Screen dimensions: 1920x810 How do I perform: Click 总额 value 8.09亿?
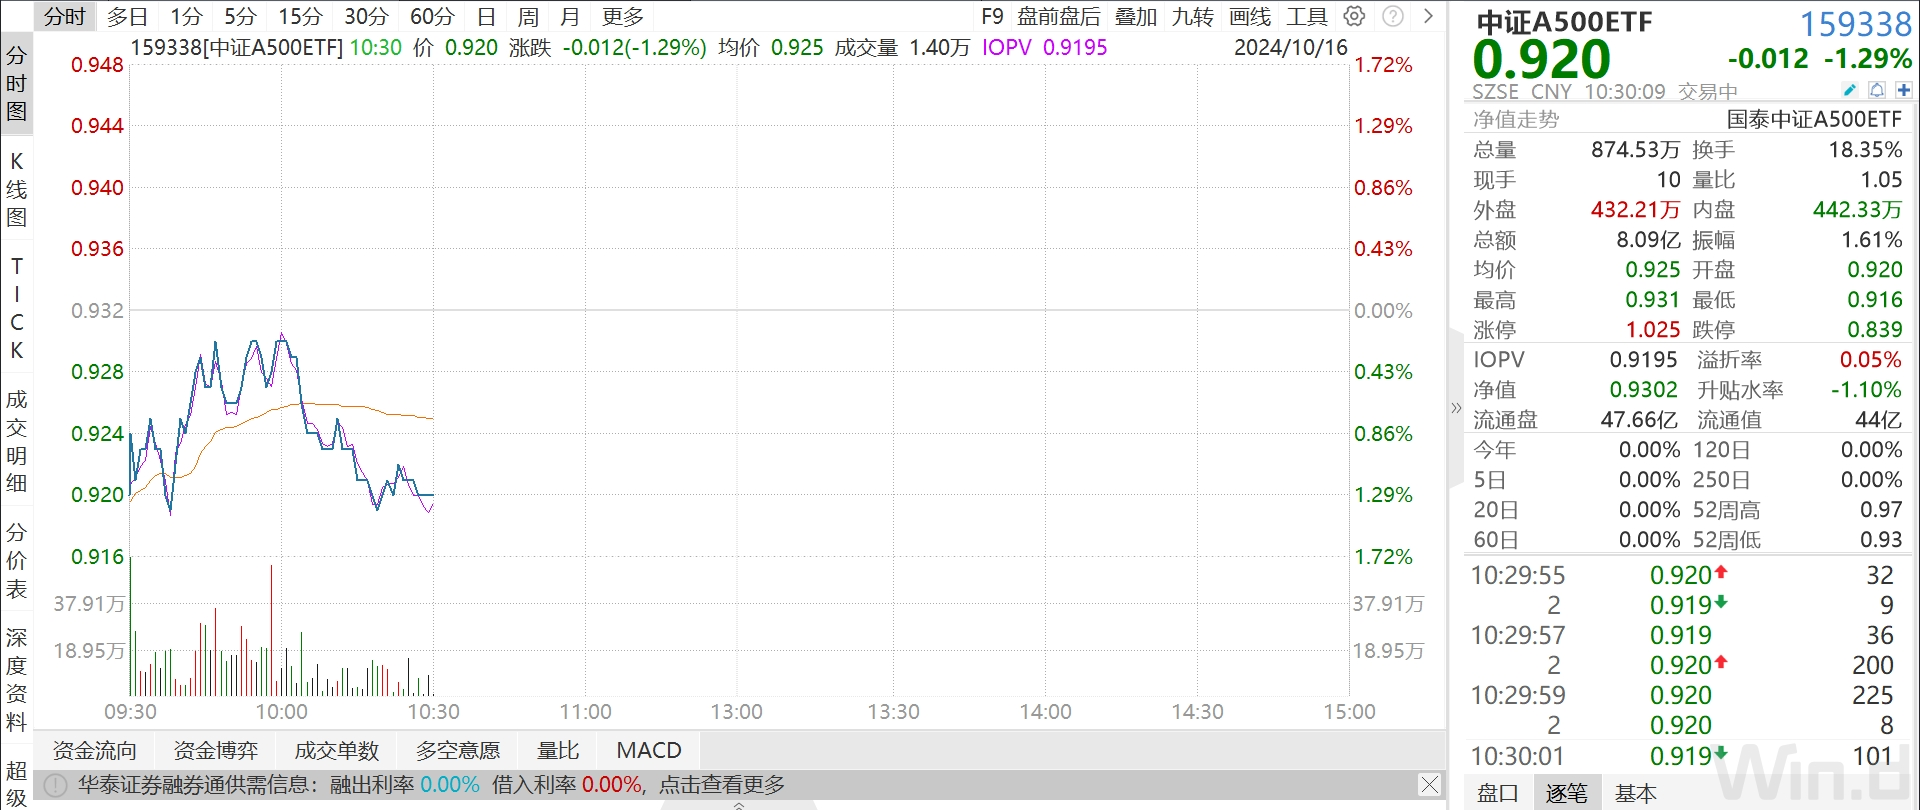[x=1648, y=239]
